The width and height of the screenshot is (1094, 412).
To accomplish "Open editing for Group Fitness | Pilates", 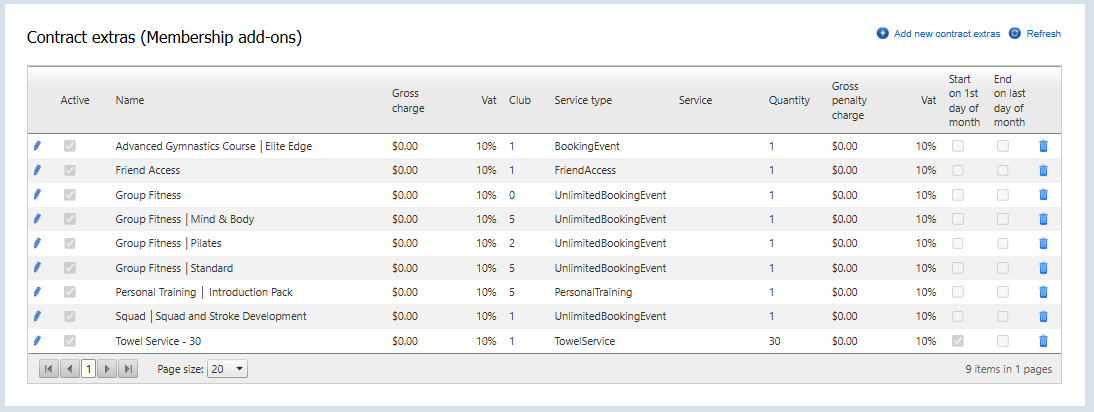I will tap(37, 243).
